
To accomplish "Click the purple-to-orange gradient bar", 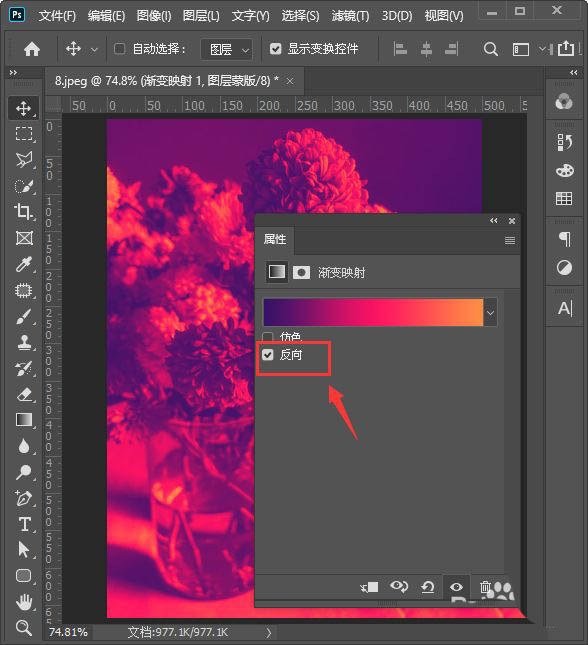I will (373, 313).
